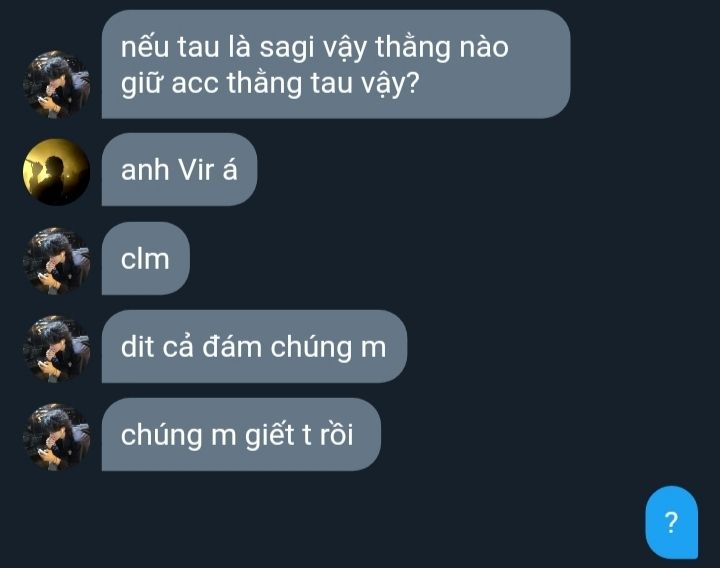Click the word 'anh' in the second message
720x568 pixels.
[x=145, y=170]
